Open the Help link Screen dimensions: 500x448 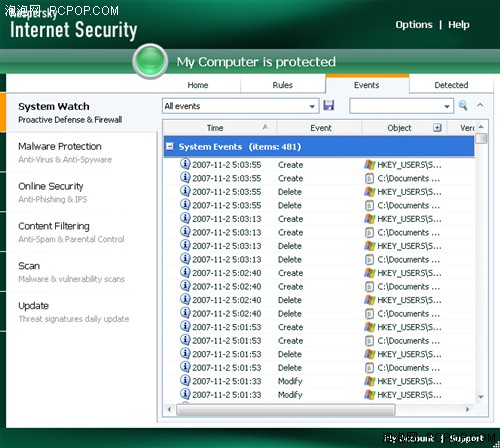[459, 25]
